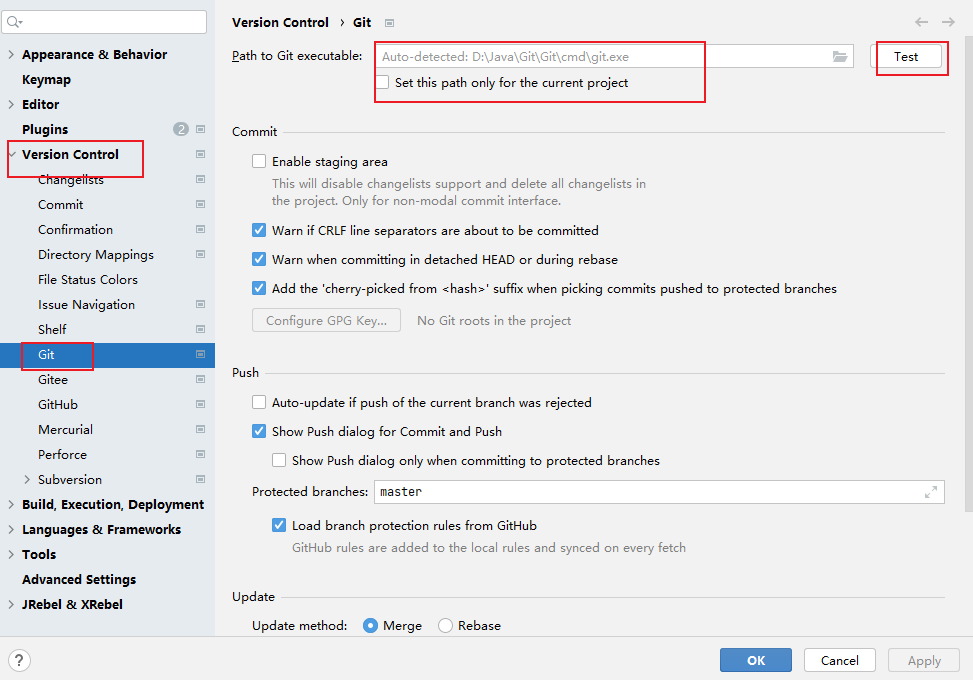The height and width of the screenshot is (680, 973).
Task: Click the project-level settings icon beside Git breadcrumb
Action: [x=390, y=23]
